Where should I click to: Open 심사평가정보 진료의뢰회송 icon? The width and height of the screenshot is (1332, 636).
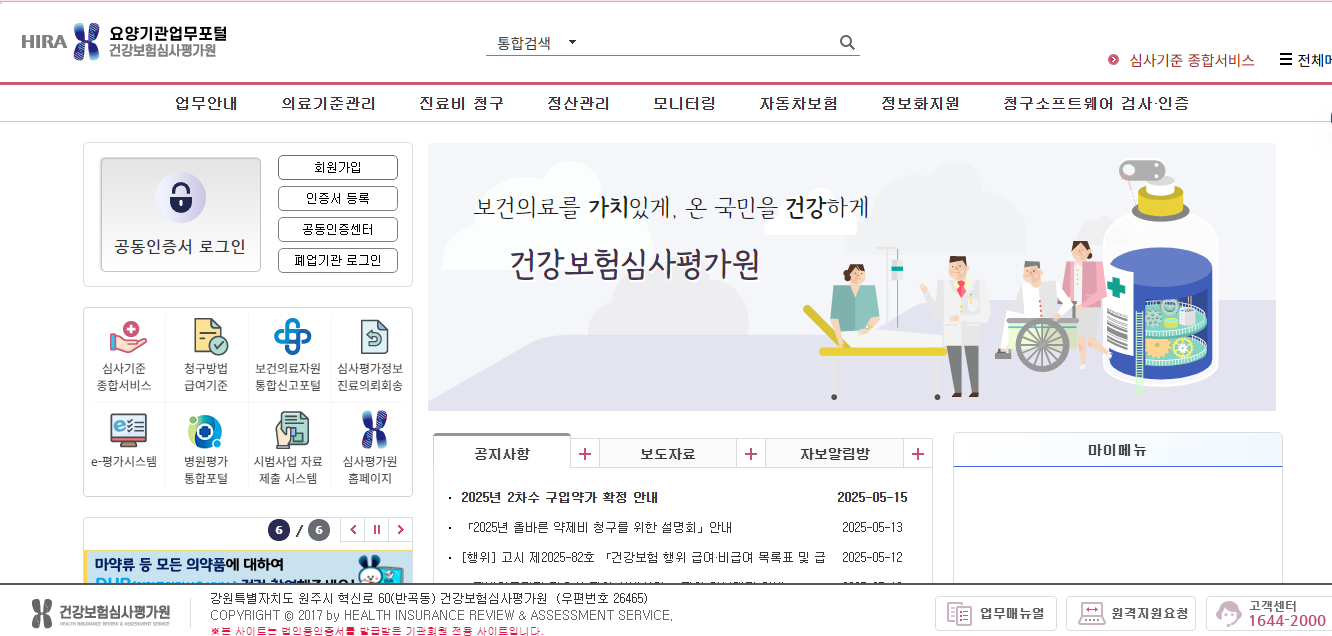pyautogui.click(x=370, y=356)
